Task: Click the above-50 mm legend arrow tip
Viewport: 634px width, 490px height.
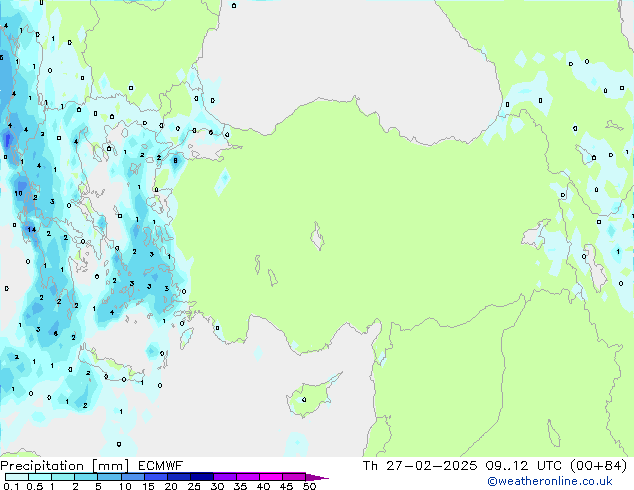Action: pos(317,477)
